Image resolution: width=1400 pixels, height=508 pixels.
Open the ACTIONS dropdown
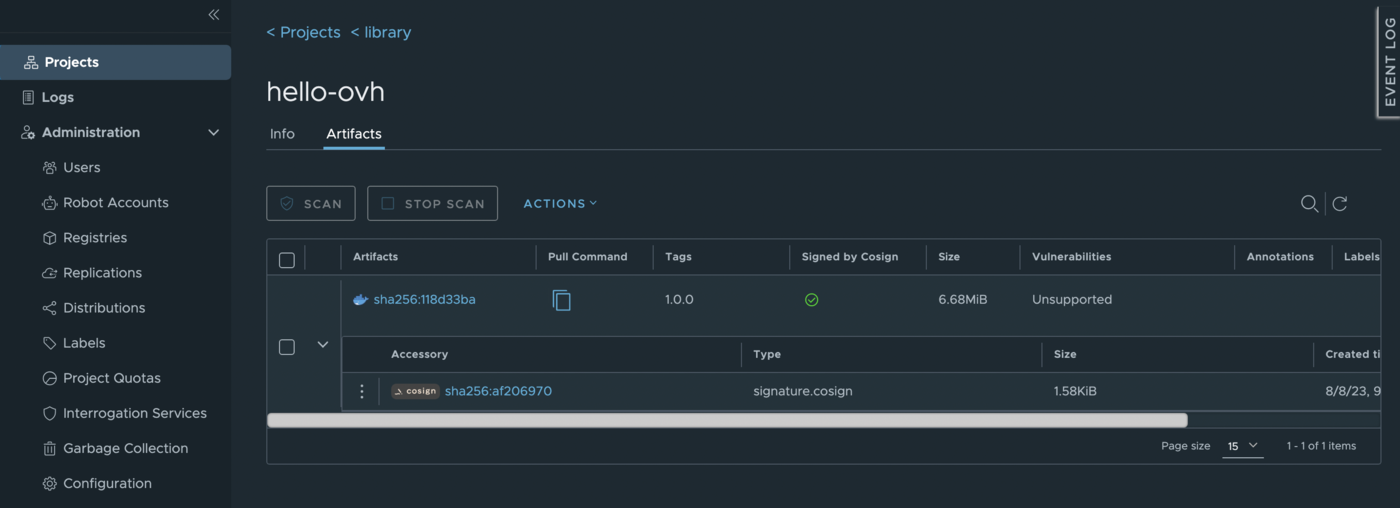pyautogui.click(x=560, y=203)
